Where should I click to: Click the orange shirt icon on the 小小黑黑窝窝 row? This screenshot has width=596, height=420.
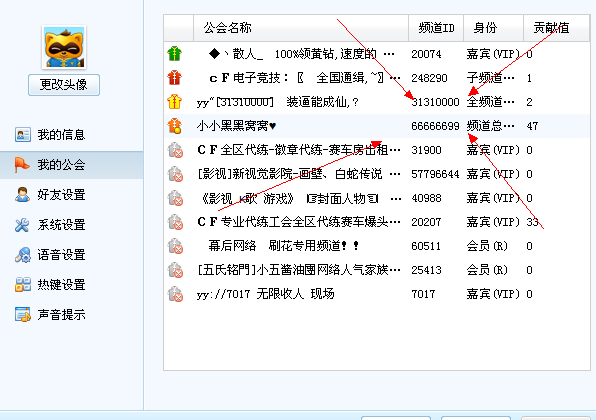point(174,126)
